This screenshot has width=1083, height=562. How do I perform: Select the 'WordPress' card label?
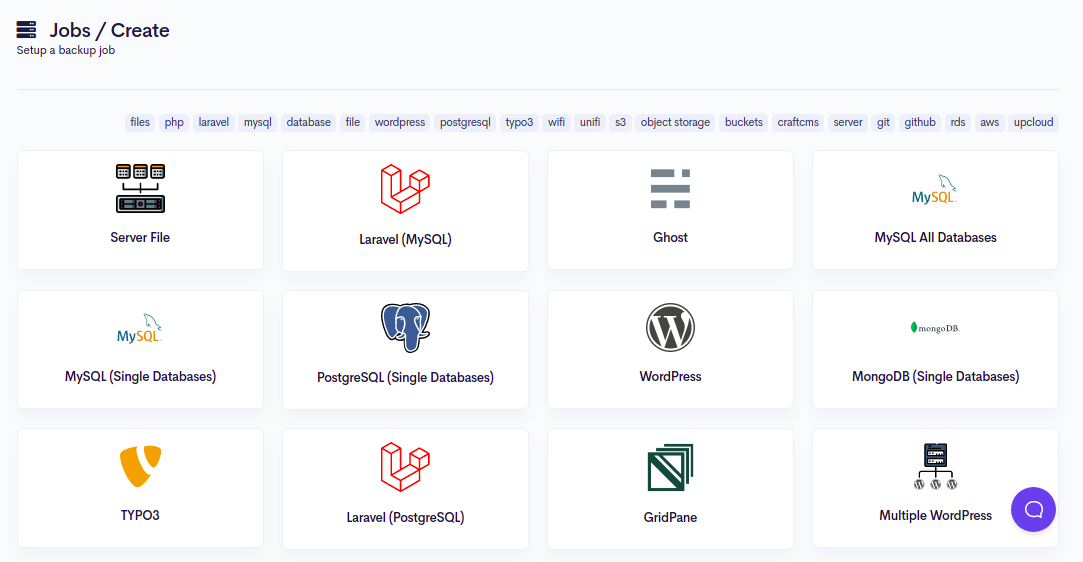pos(670,377)
